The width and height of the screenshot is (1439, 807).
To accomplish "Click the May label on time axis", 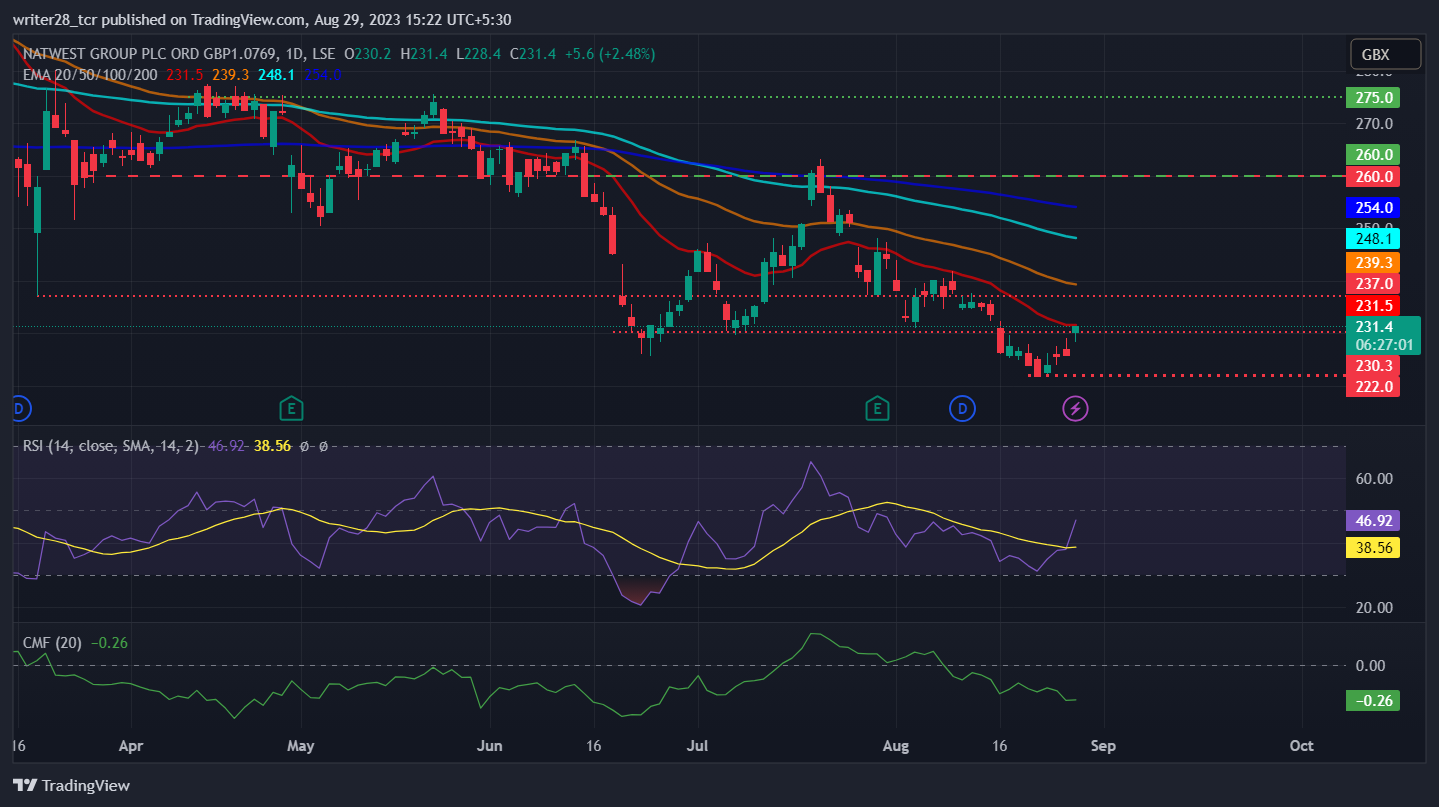I will pos(300,746).
